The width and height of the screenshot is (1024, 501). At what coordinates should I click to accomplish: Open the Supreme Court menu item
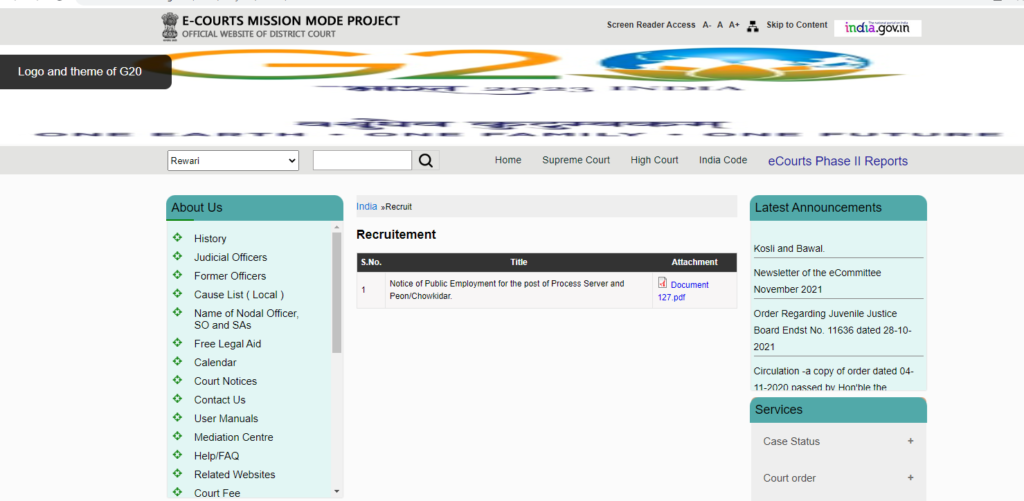[x=576, y=160]
